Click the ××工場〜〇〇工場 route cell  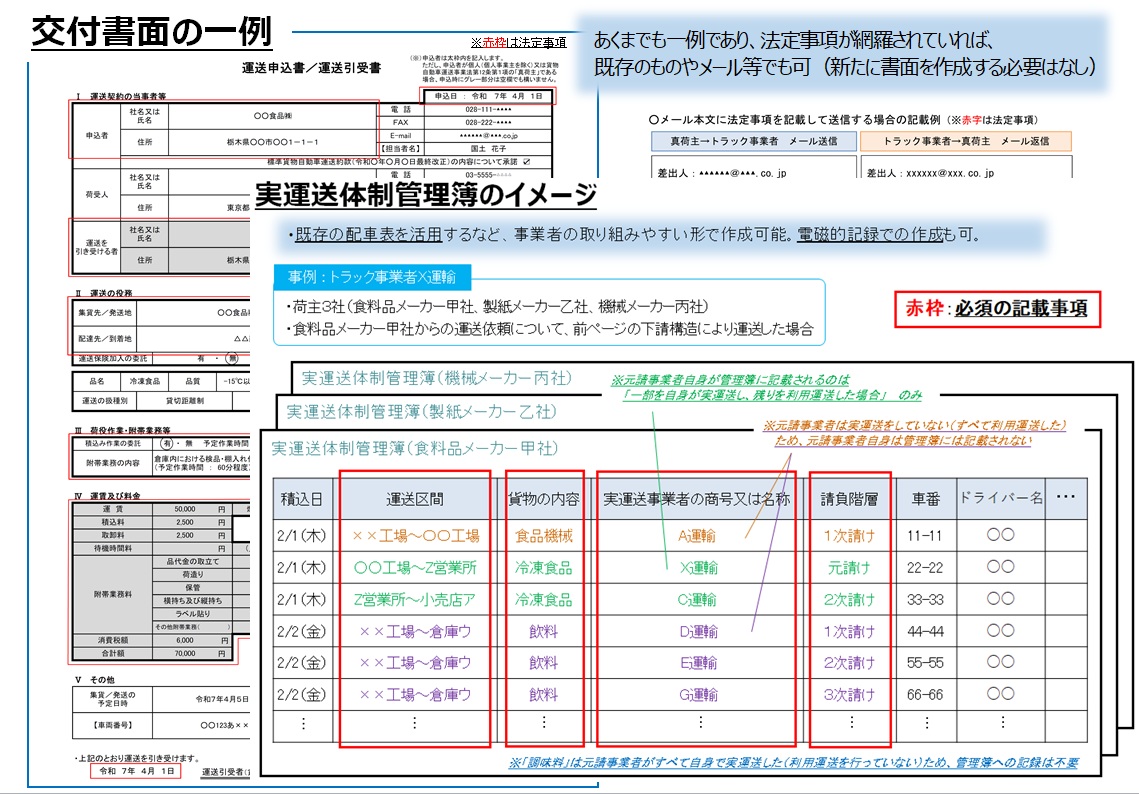tap(415, 536)
